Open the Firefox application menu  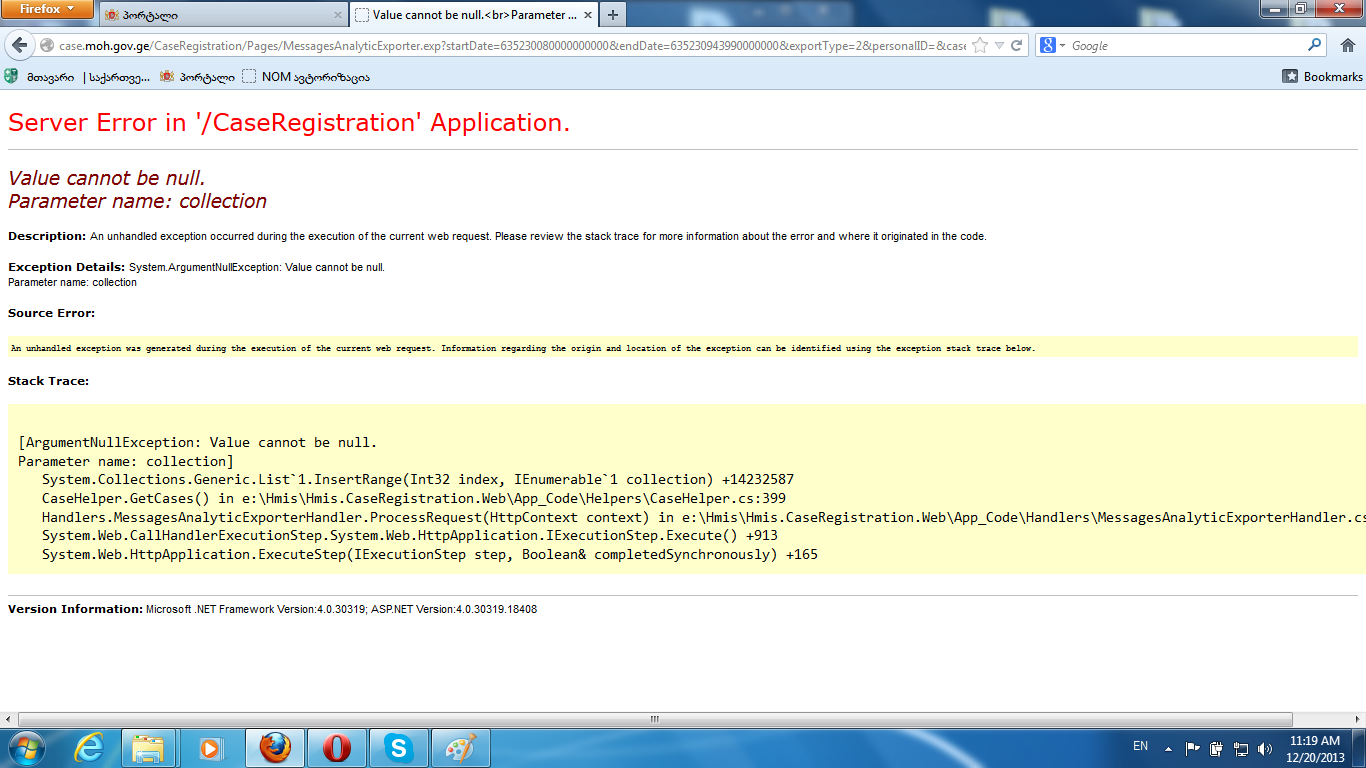tap(47, 10)
